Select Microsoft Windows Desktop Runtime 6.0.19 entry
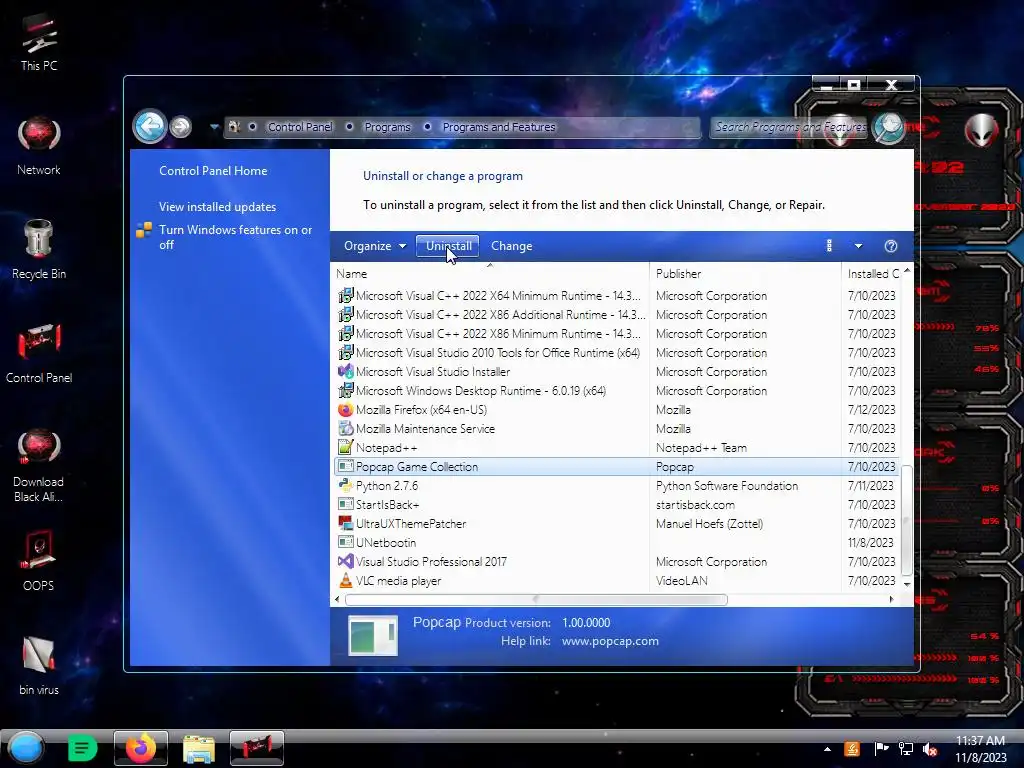1024x768 pixels. 616,391
